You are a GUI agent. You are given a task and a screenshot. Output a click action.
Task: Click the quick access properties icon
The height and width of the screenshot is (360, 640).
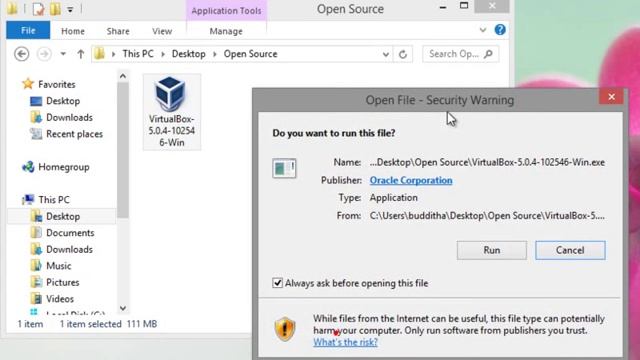point(38,9)
